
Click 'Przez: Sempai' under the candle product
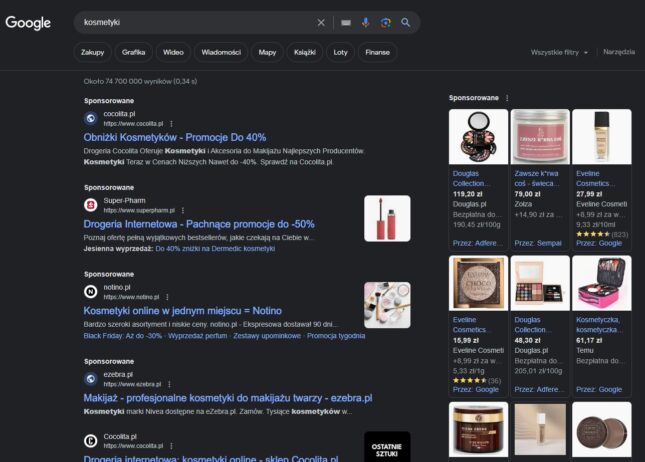[x=538, y=243]
